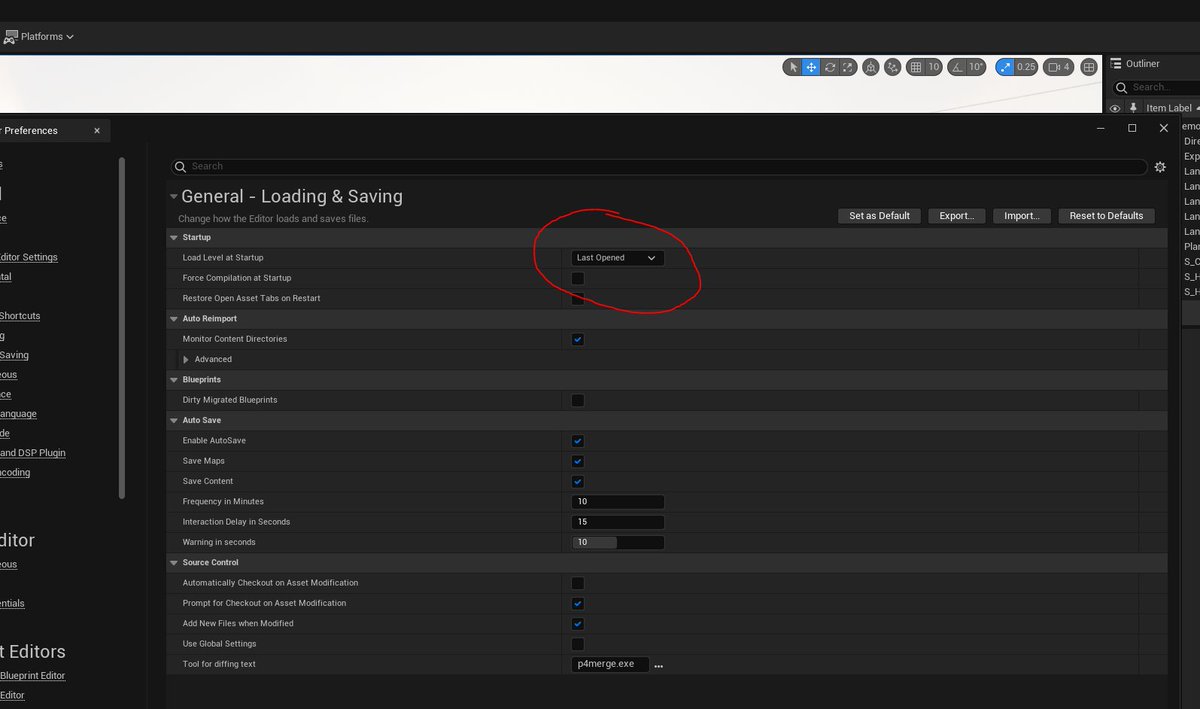Image resolution: width=1200 pixels, height=709 pixels.
Task: Click the eye visibility column header in Outliner
Action: (x=1115, y=108)
